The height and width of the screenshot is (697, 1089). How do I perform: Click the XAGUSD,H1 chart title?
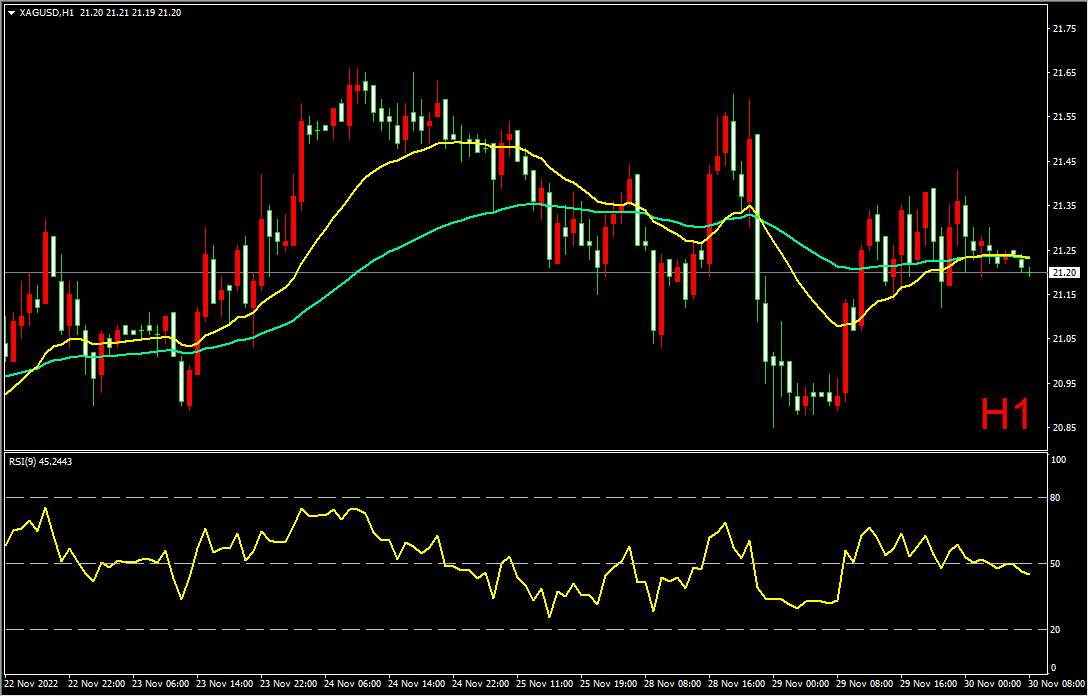click(47, 12)
